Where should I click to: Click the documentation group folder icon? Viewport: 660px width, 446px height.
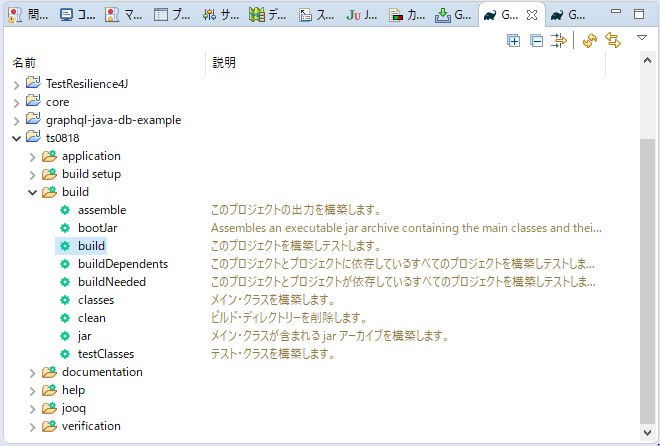(x=49, y=372)
